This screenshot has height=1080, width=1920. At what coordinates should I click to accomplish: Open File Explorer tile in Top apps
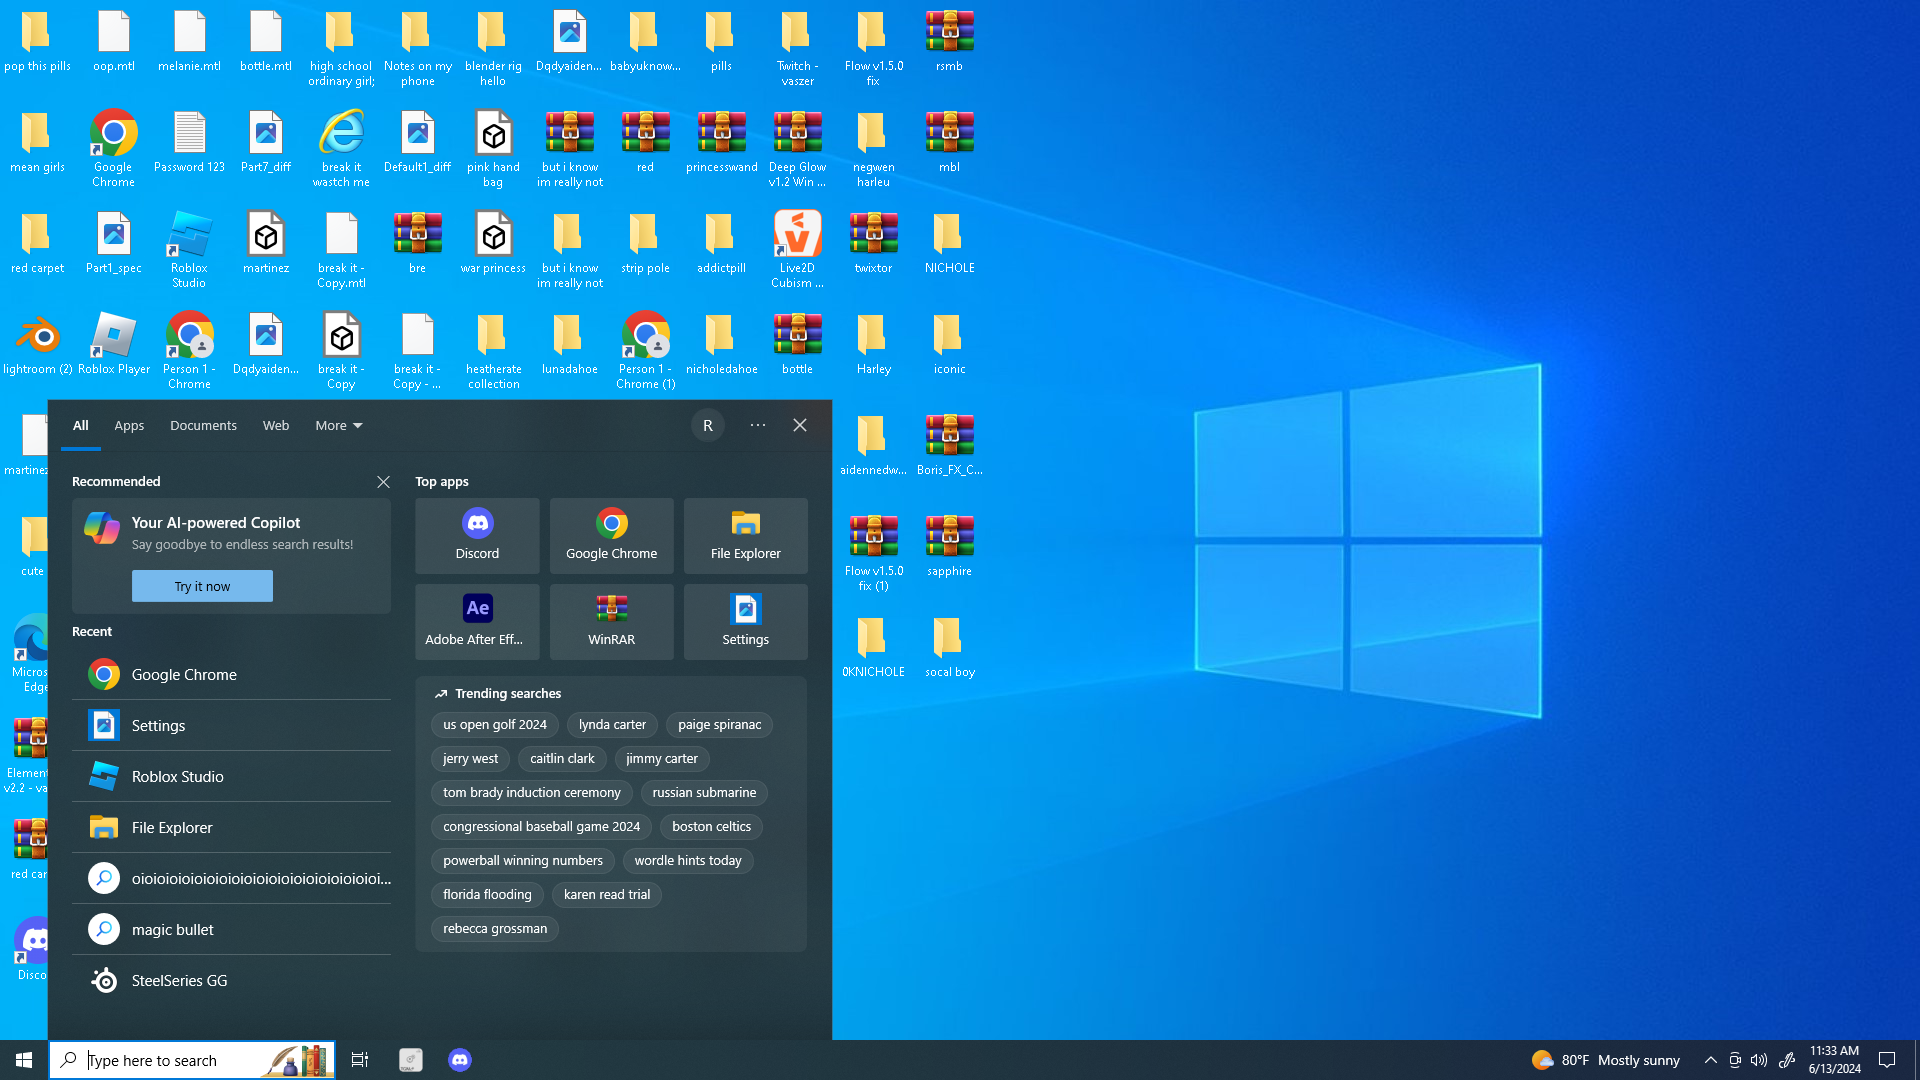coord(745,535)
